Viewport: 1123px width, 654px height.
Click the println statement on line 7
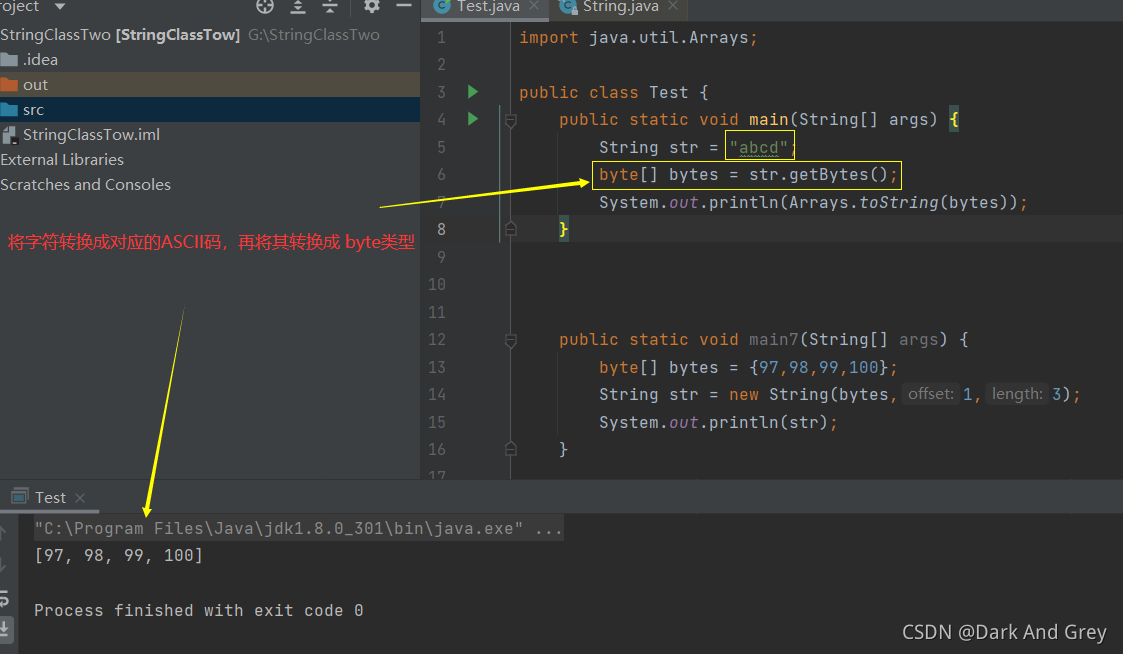click(x=813, y=203)
